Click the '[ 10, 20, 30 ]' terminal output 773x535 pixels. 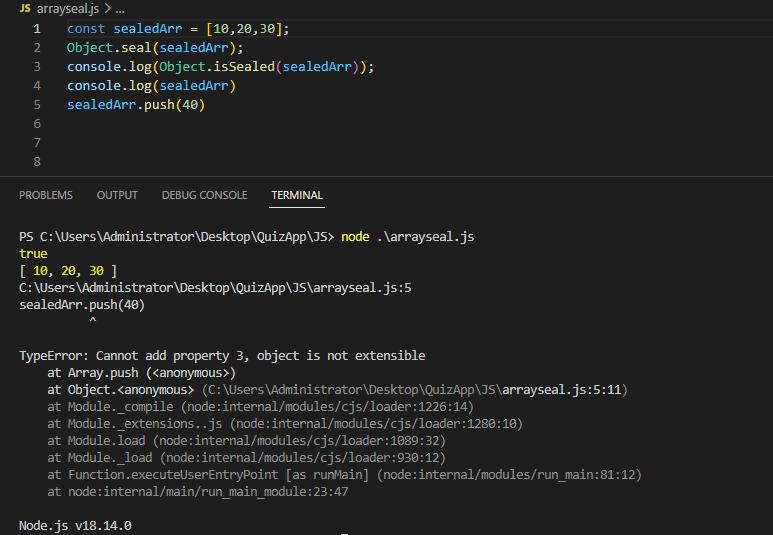pos(68,271)
